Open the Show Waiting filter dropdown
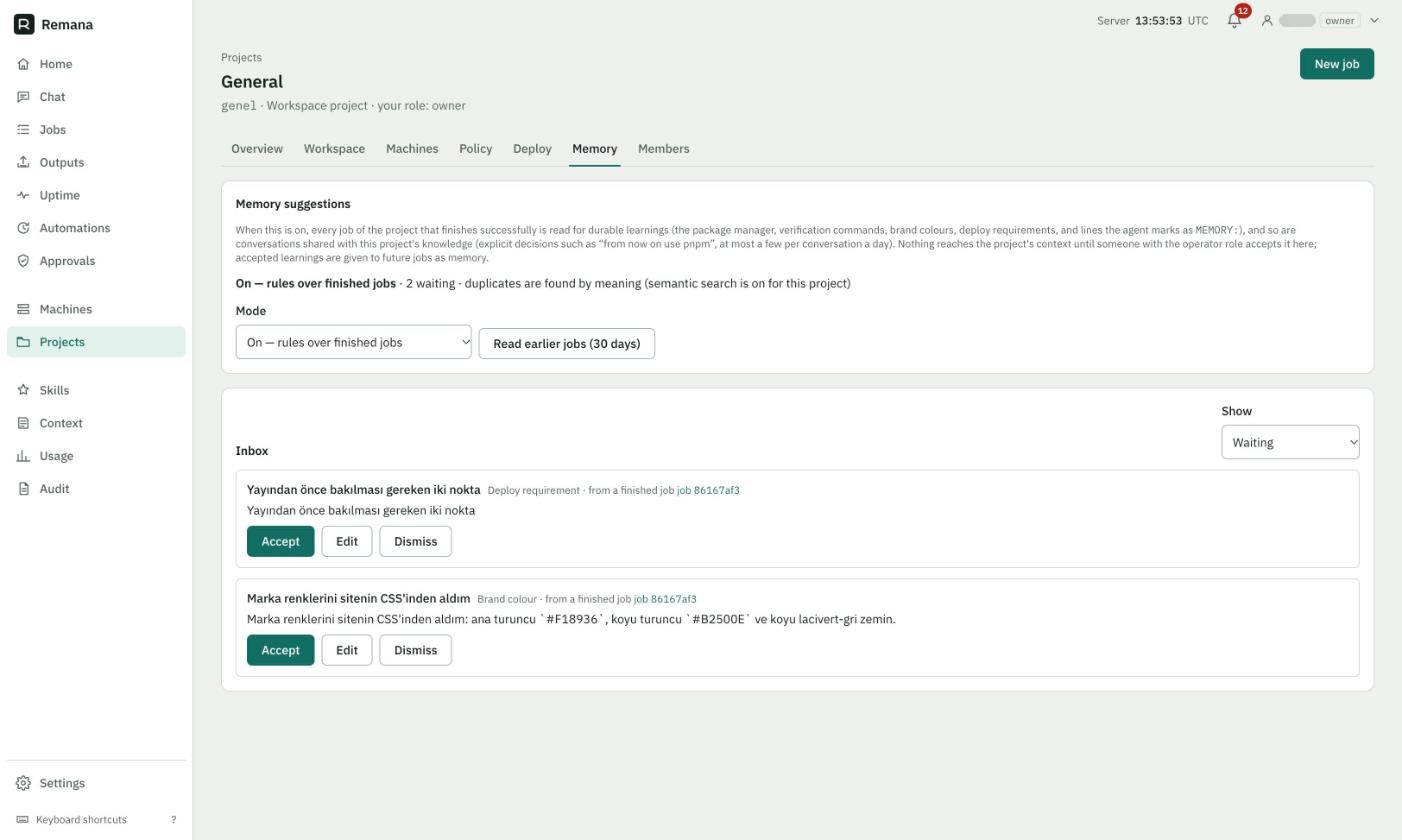The height and width of the screenshot is (840, 1402). [x=1290, y=442]
